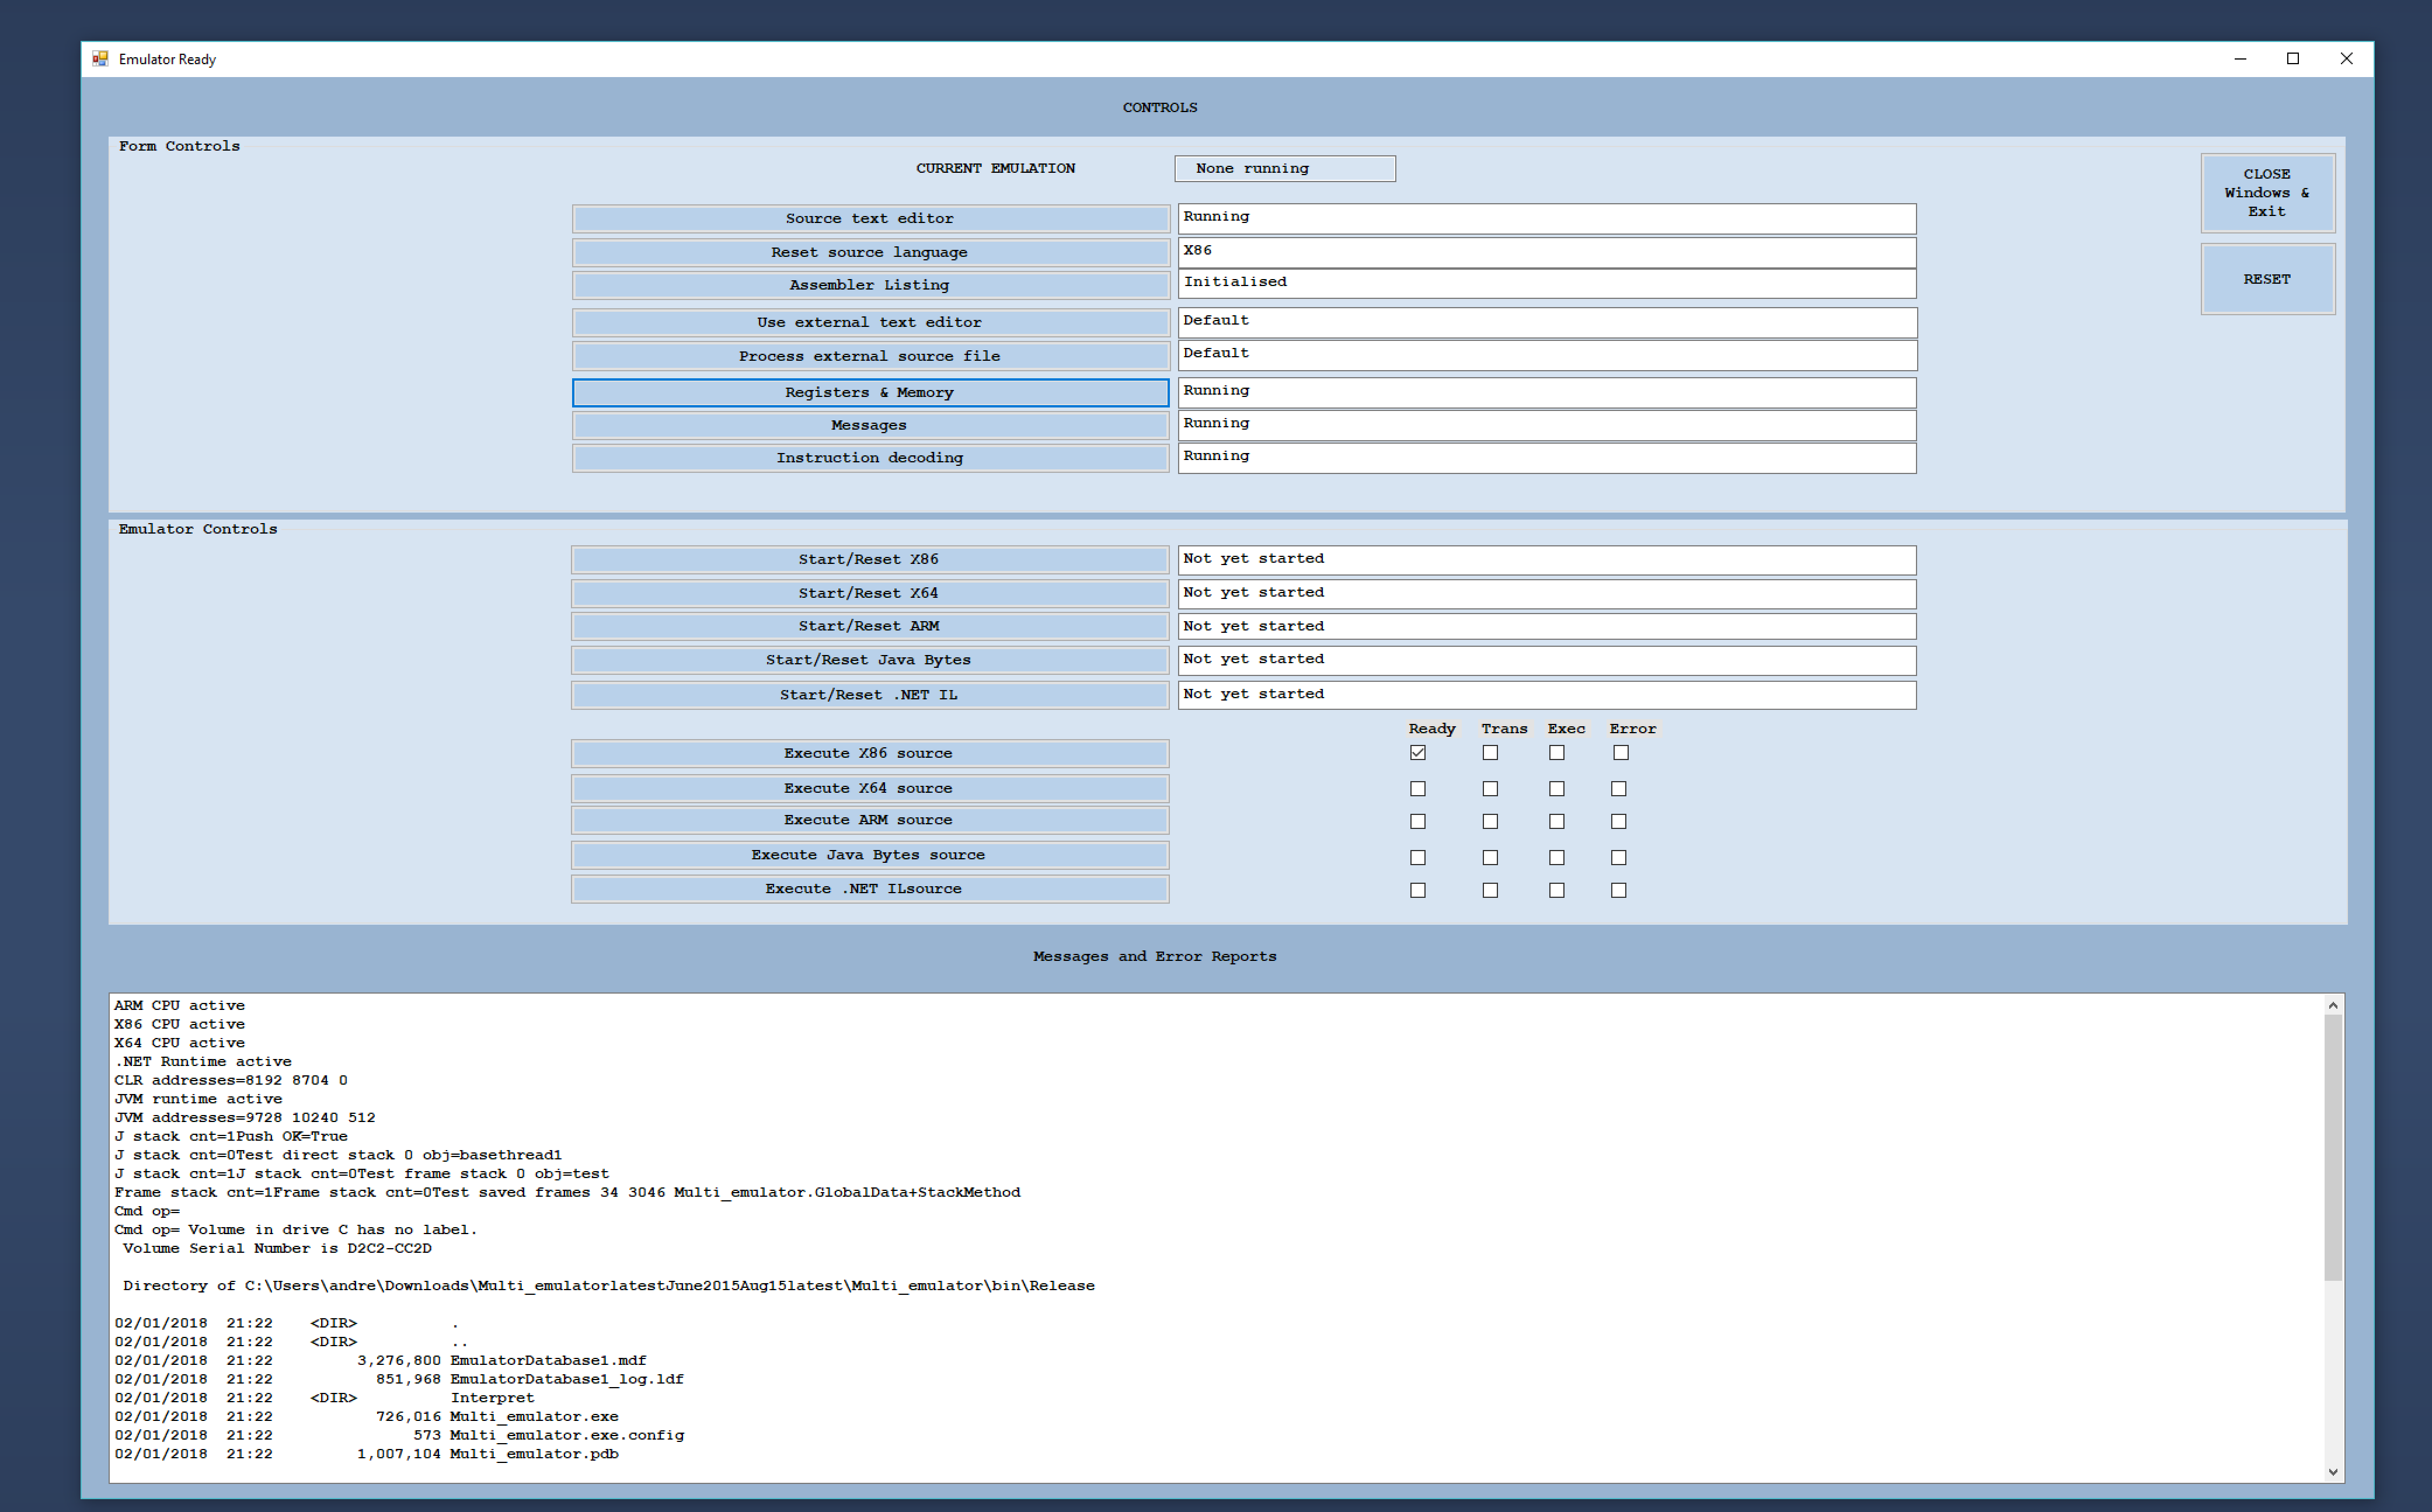Minimize the Emulator Ready window

(x=2240, y=59)
